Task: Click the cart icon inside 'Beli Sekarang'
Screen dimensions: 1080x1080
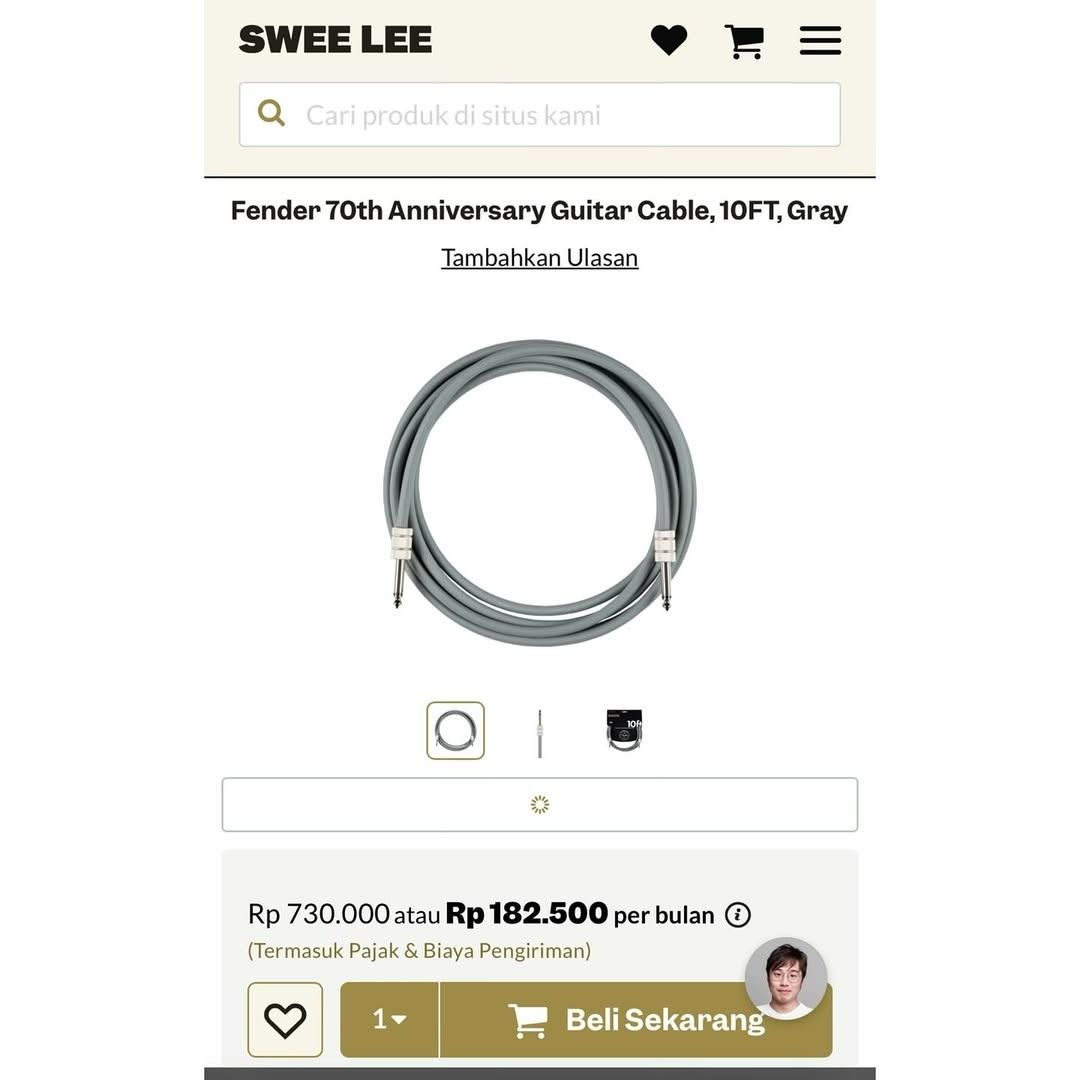Action: 528,1020
